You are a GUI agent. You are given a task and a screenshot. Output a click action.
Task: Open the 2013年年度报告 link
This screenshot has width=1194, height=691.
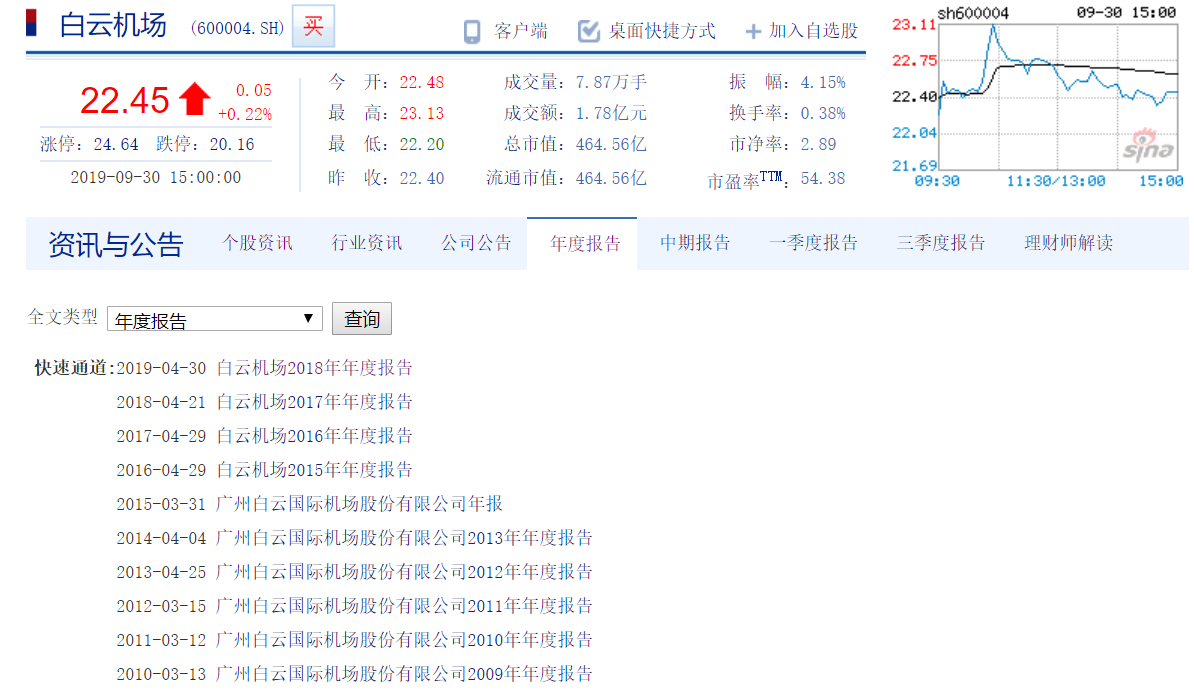coord(404,538)
